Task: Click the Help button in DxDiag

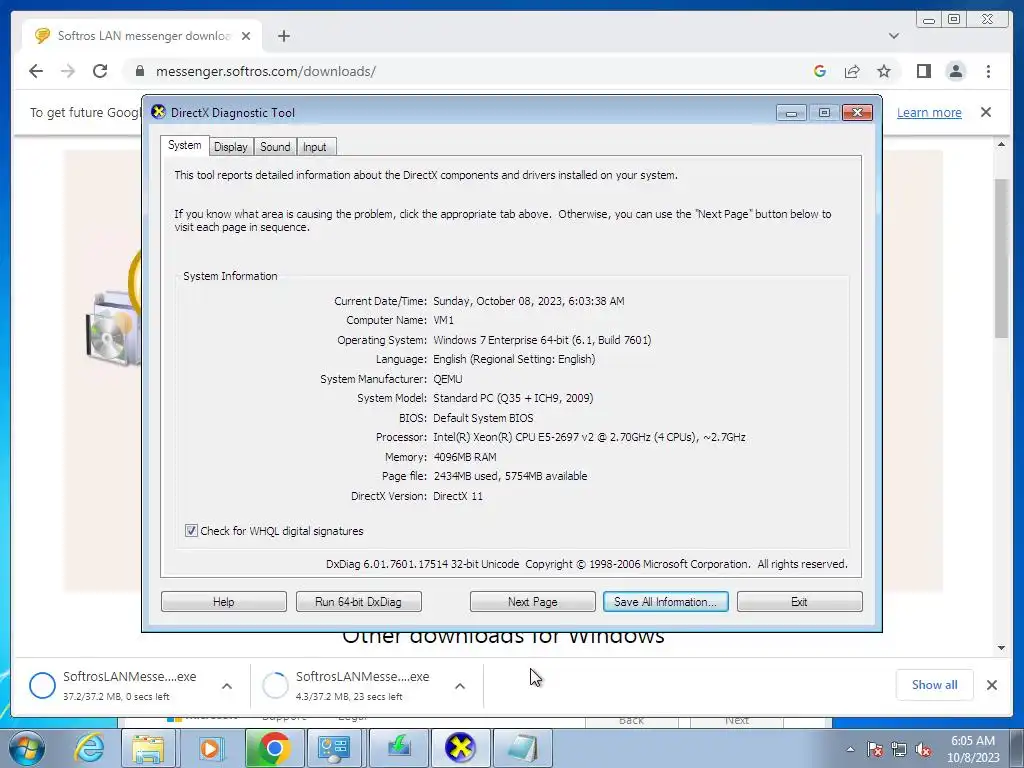Action: coord(223,601)
